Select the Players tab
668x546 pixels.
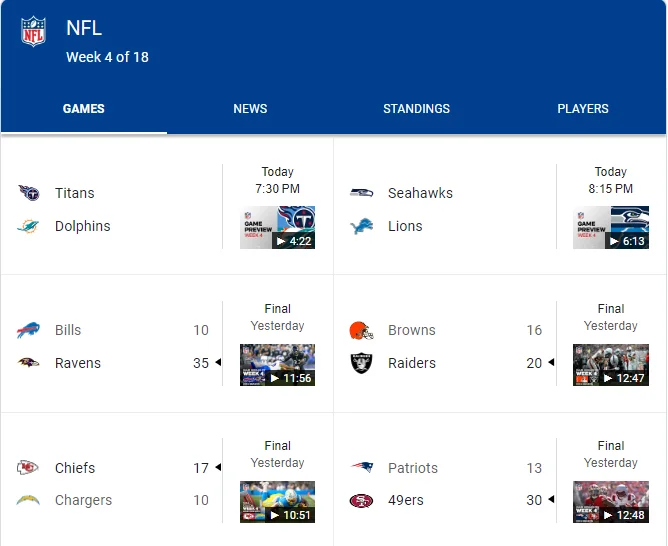(583, 109)
